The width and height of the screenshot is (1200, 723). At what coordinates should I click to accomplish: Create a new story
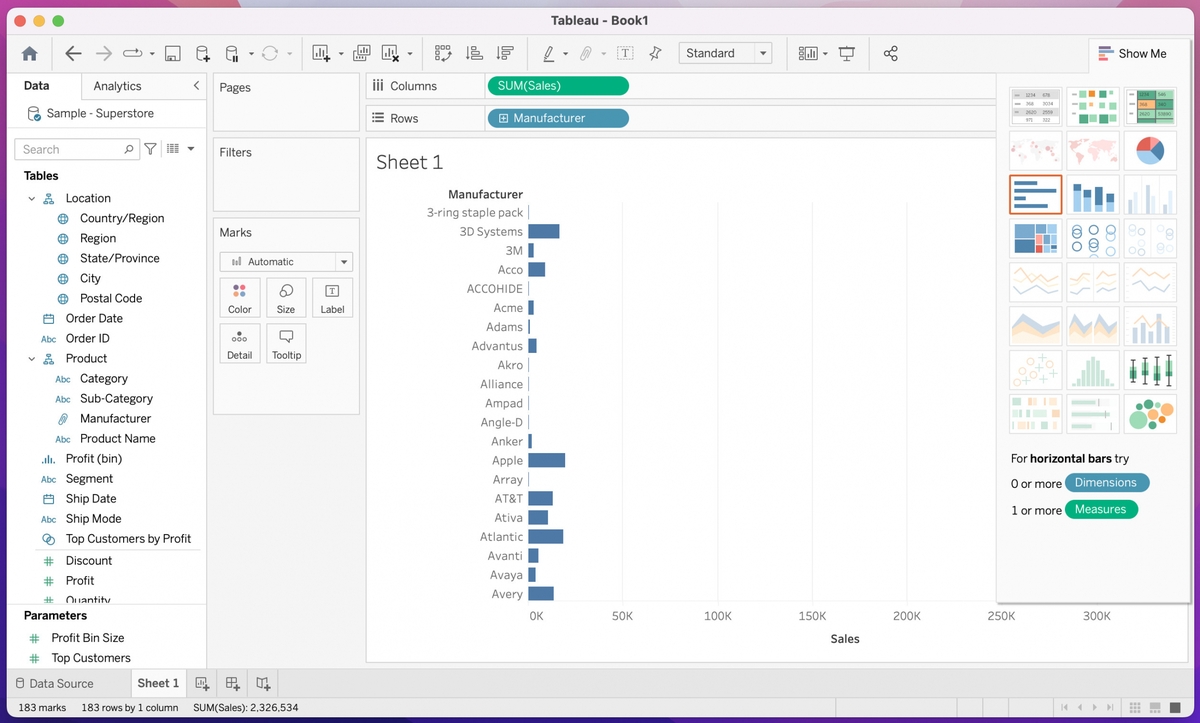coord(262,683)
